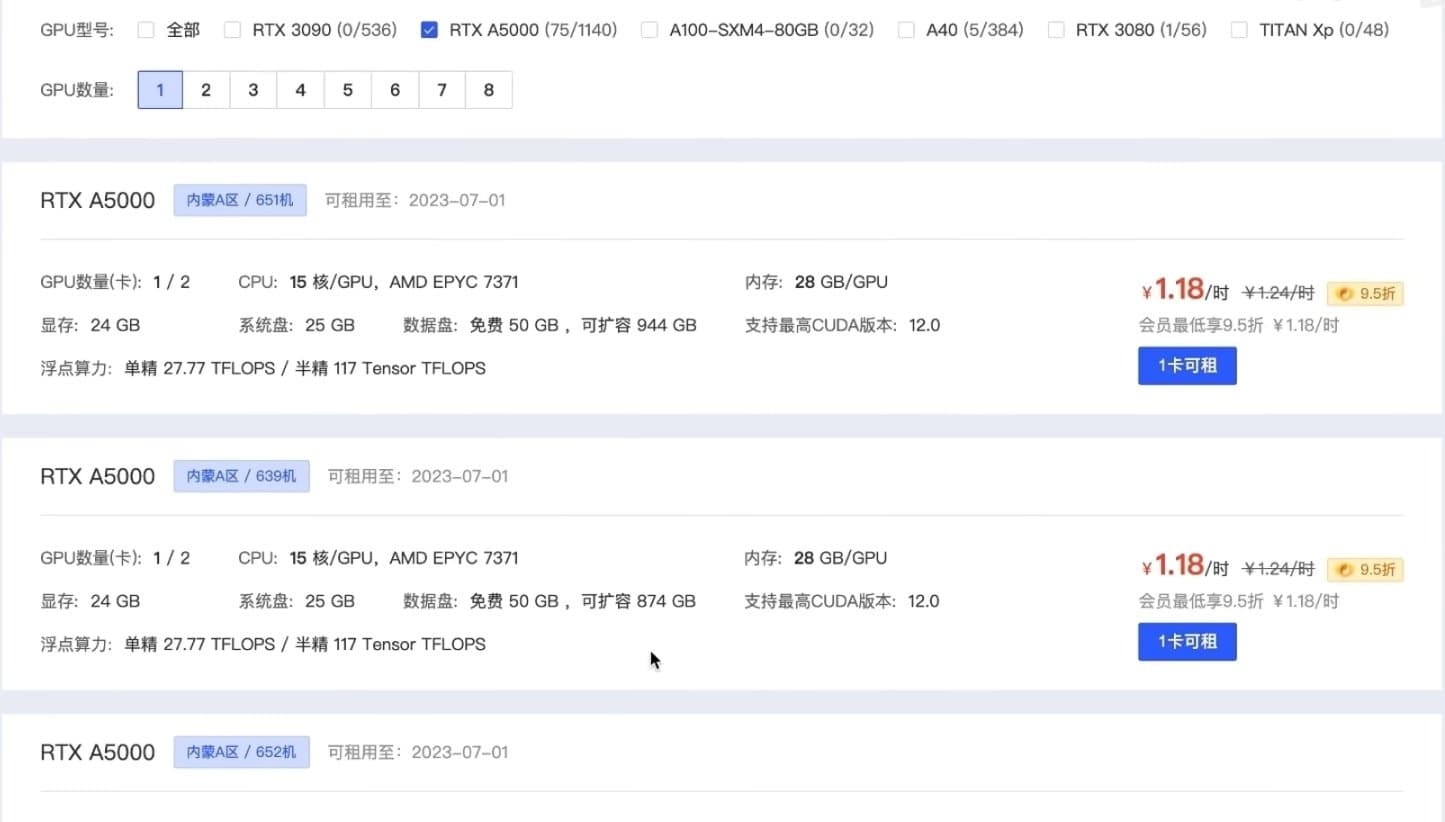
Task: Check the RTX 3080 filter checkbox
Action: 1056,30
